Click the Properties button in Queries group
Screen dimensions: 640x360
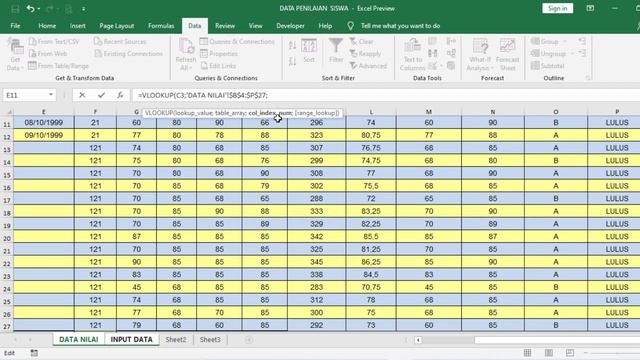pyautogui.click(x=219, y=53)
